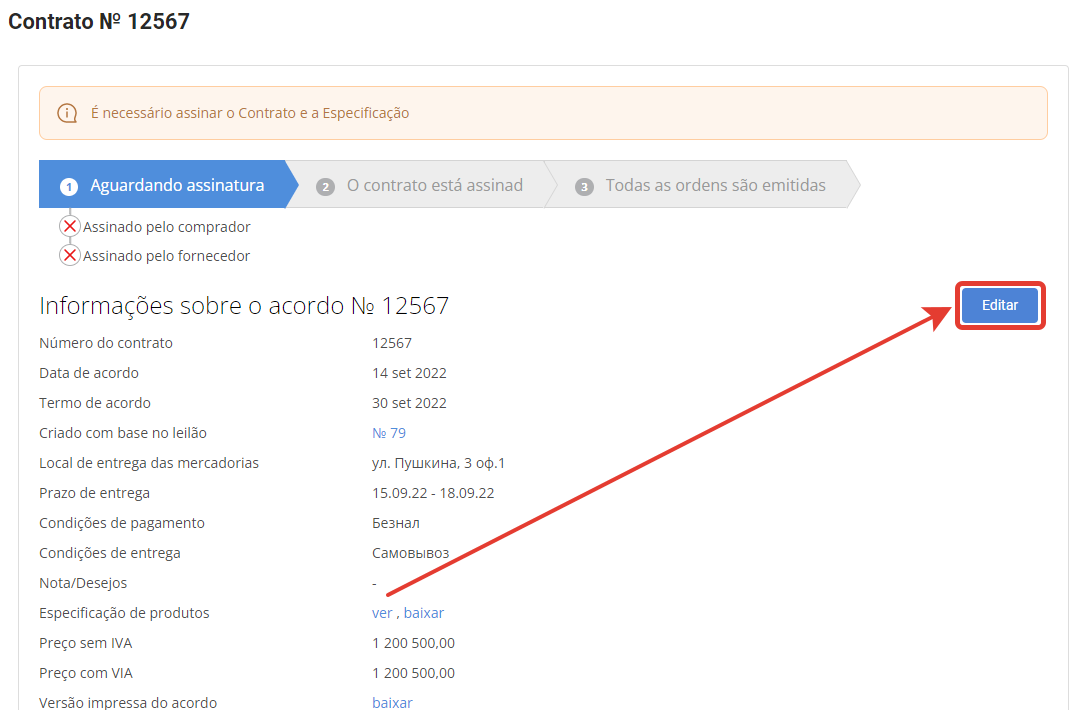Click baixar link for Especificação de produtos

(424, 613)
